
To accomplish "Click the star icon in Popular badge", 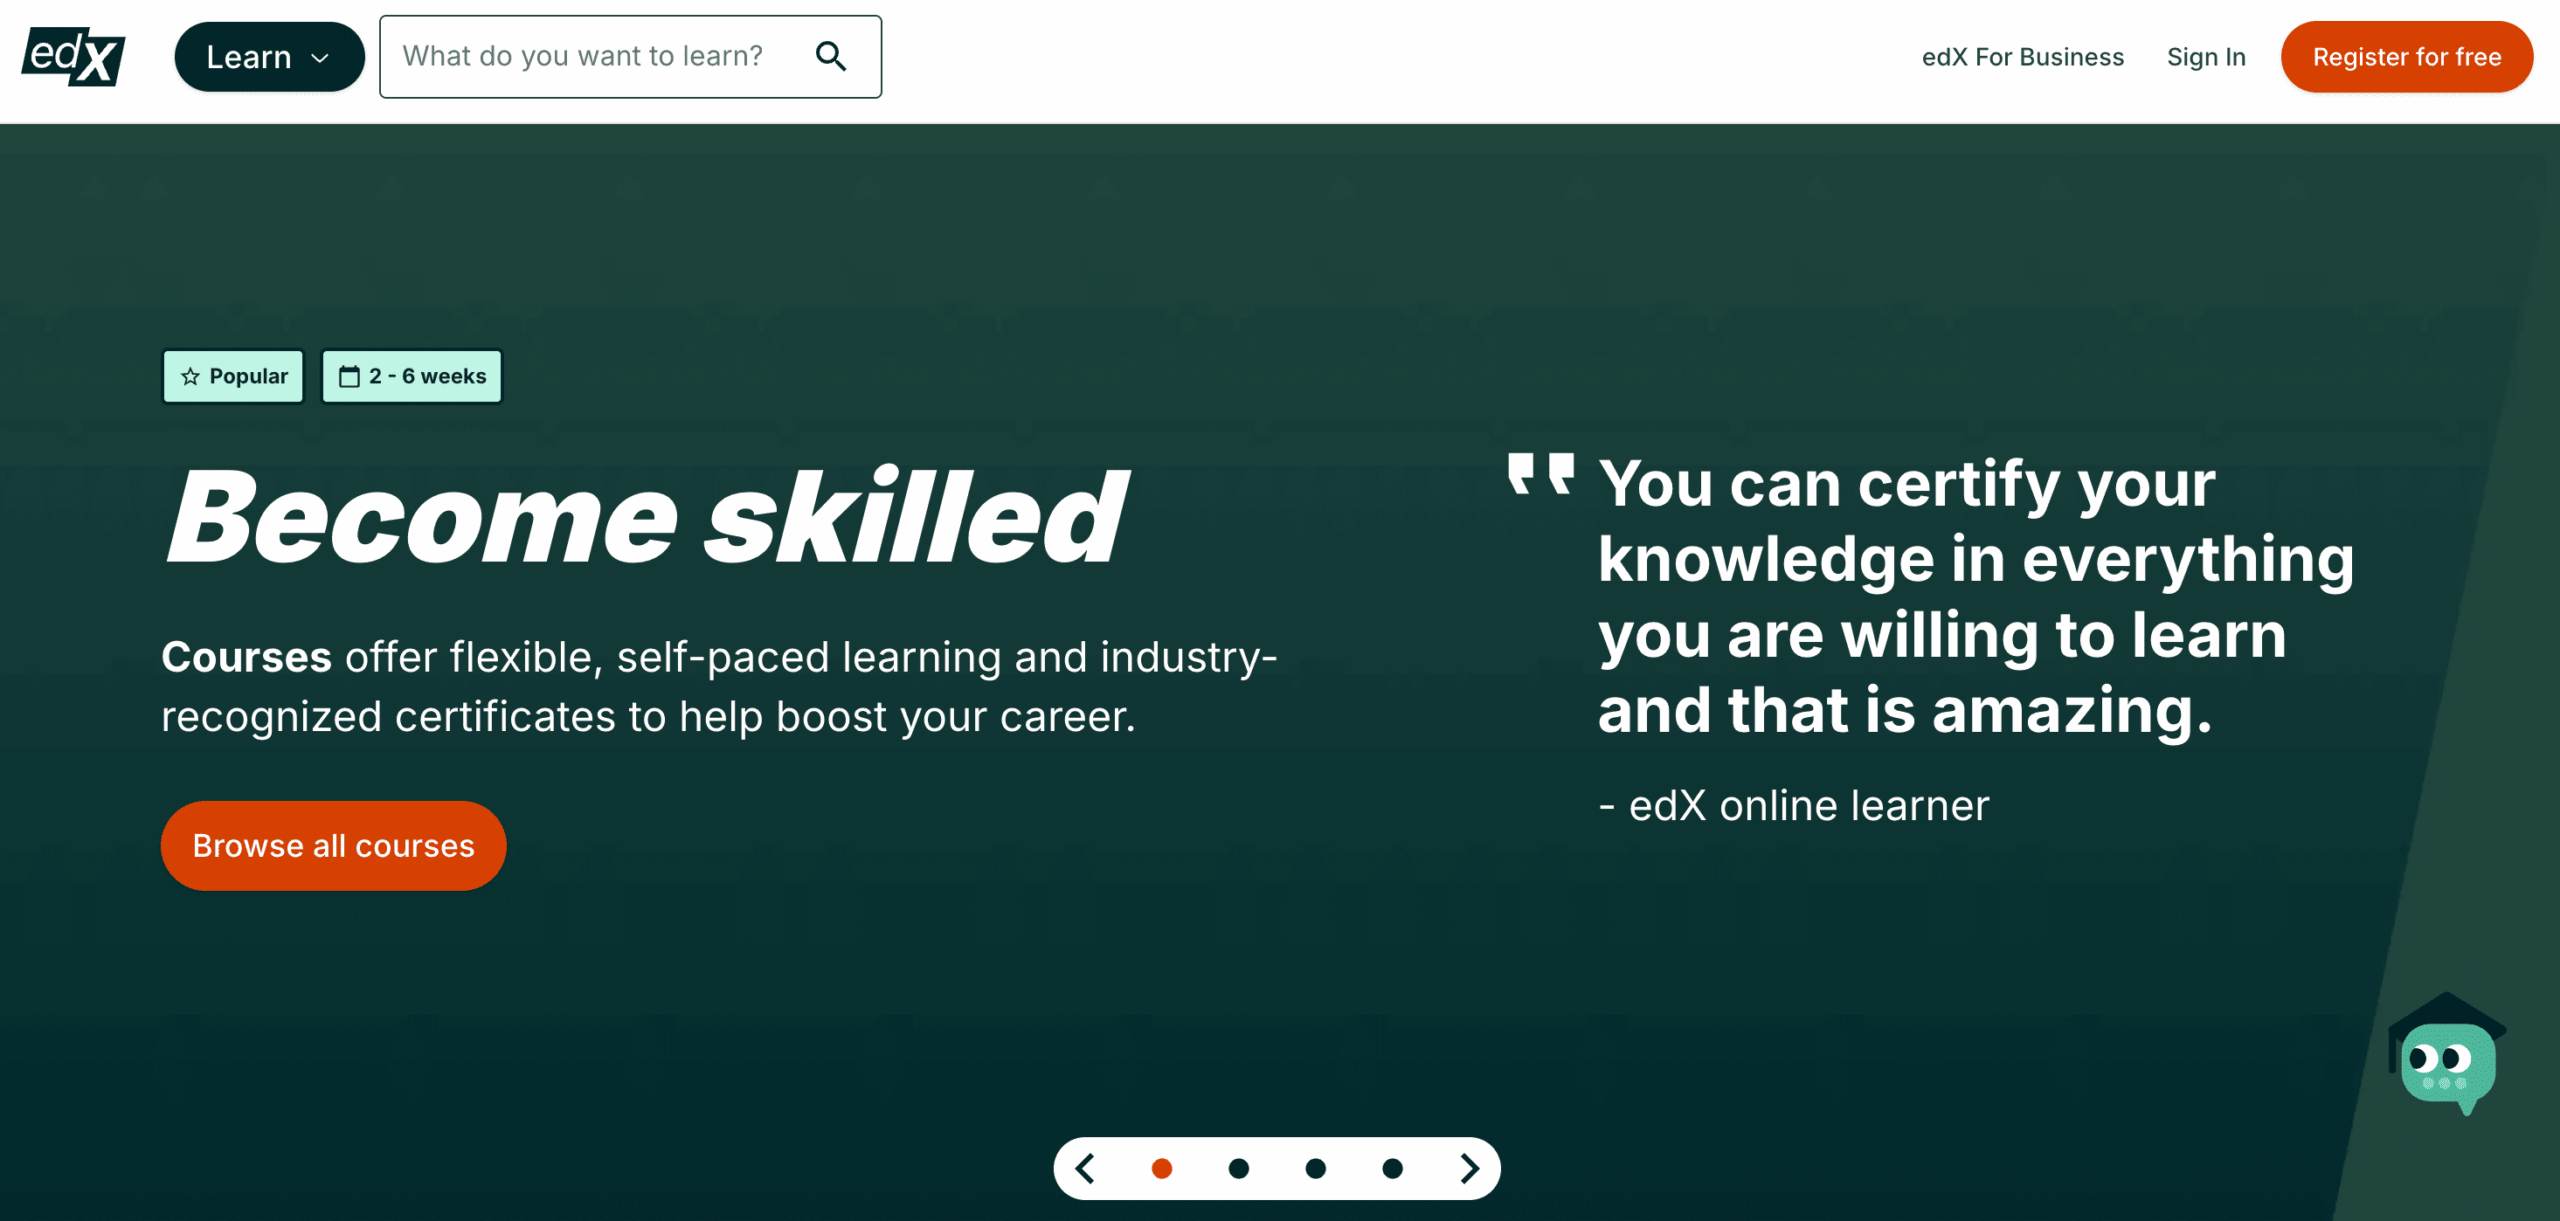I will (190, 377).
